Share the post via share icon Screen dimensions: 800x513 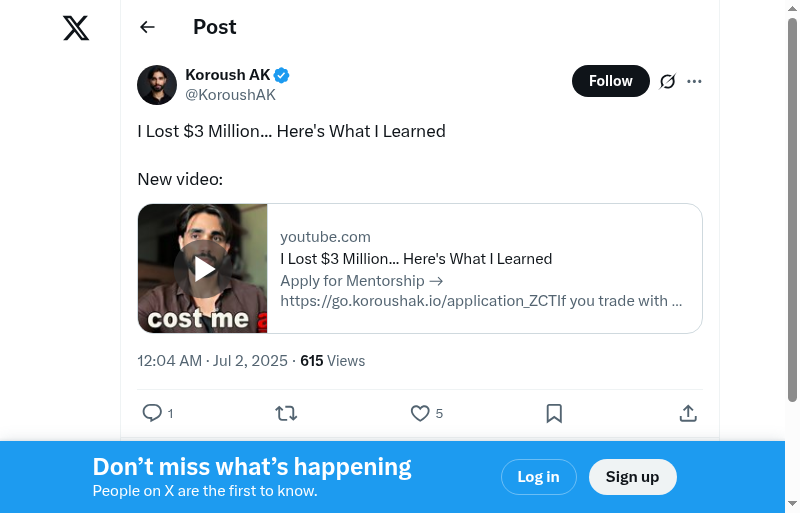coord(688,413)
